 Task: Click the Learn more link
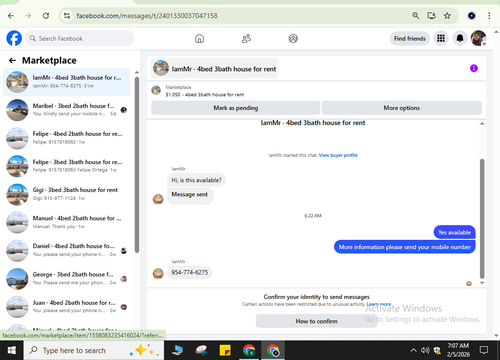[x=379, y=304]
